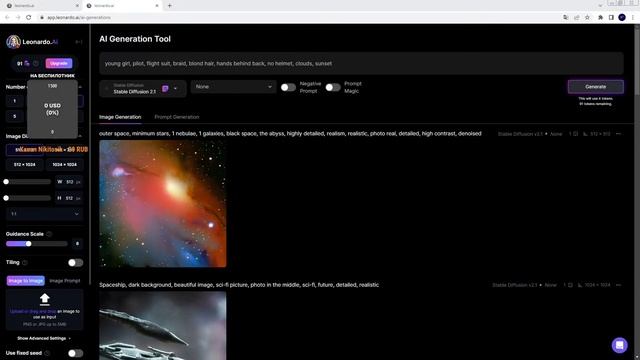Image resolution: width=640 pixels, height=360 pixels.
Task: Click the Leonardo.Ai avatar logo
Action: (x=13, y=42)
